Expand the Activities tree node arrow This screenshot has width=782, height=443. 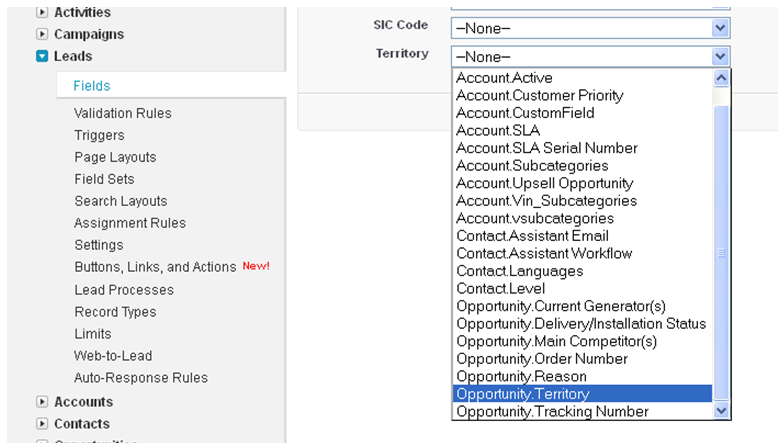pos(42,13)
